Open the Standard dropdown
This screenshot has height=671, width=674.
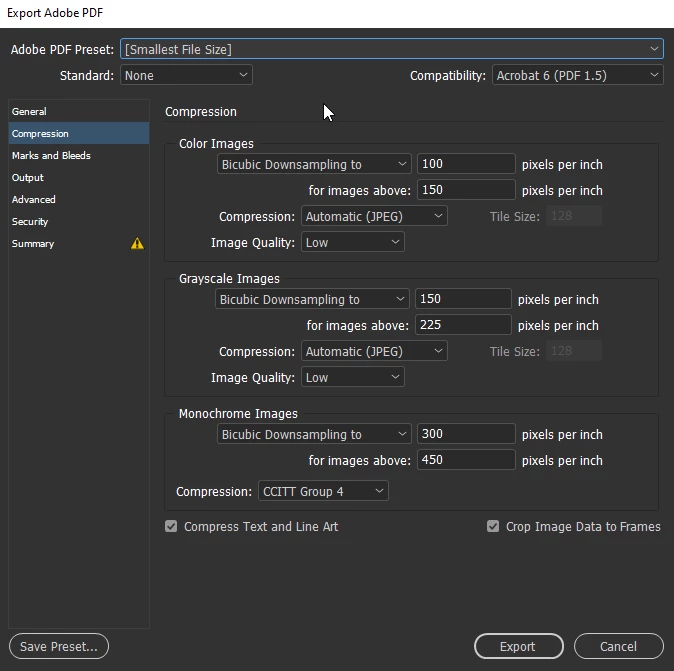(x=186, y=75)
